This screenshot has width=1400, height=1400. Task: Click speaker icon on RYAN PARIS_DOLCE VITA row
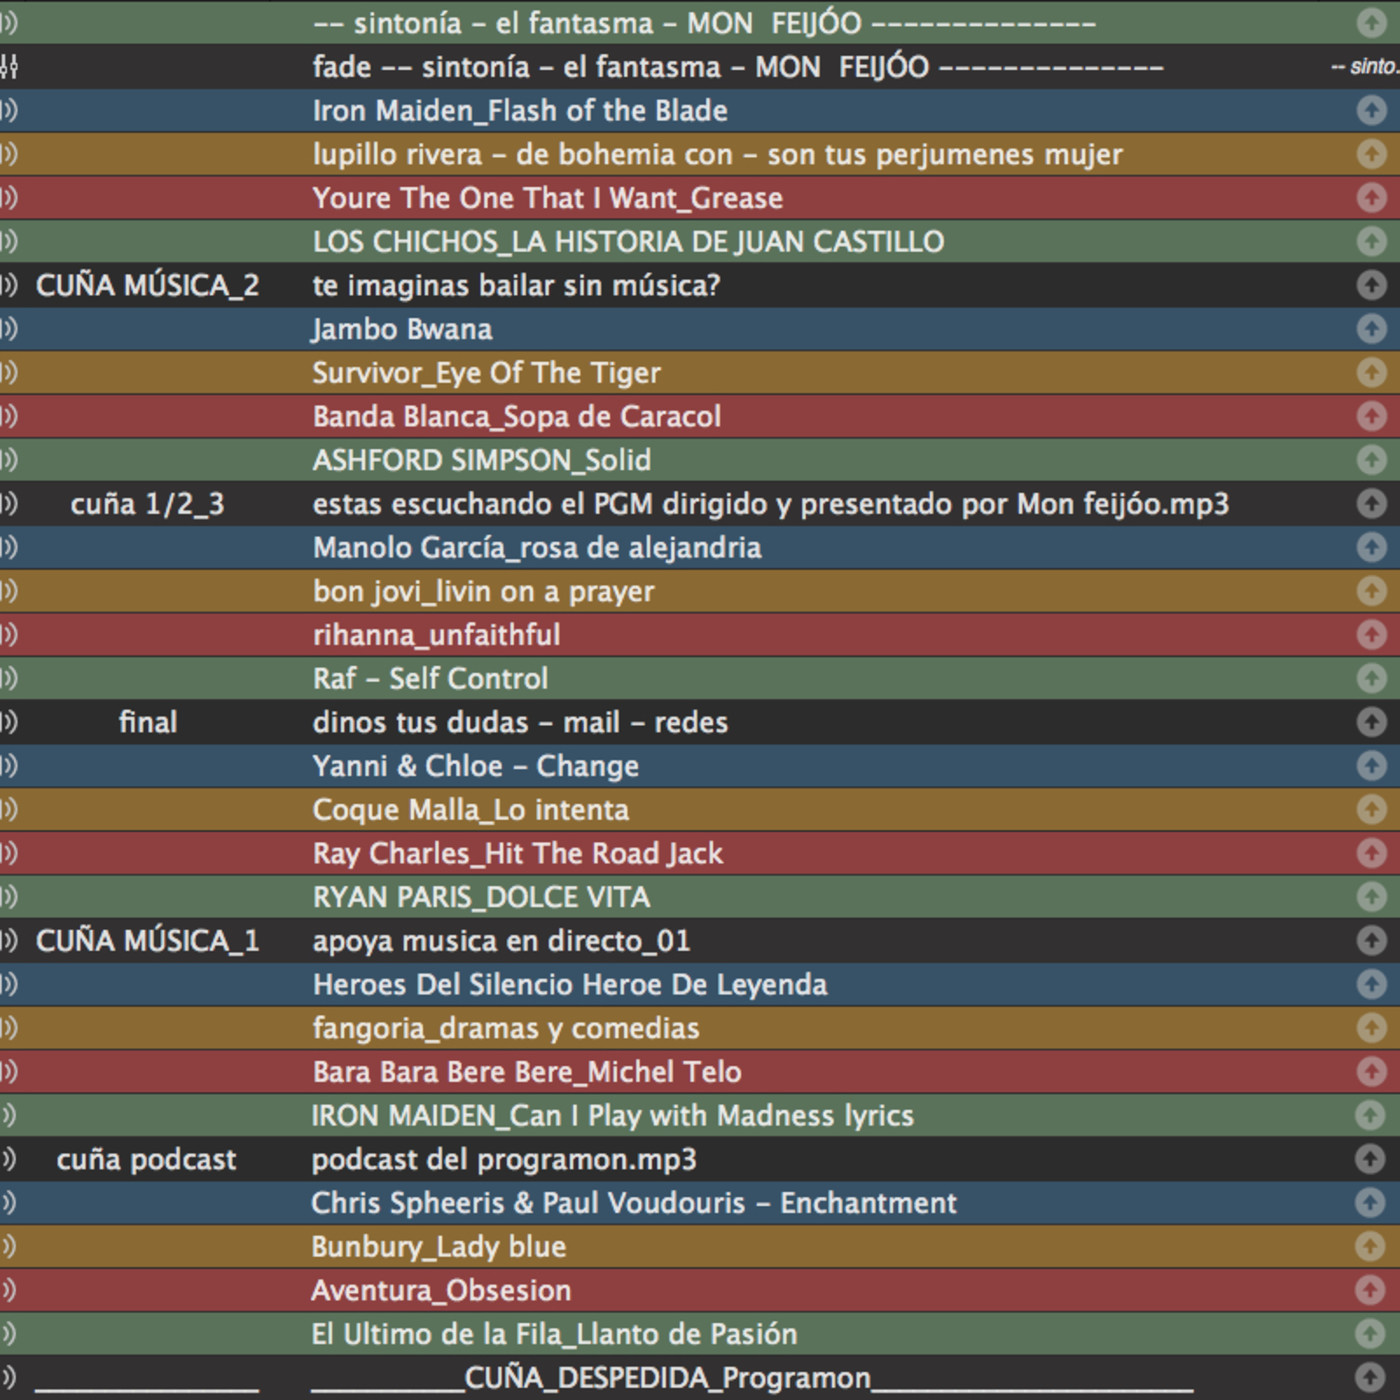point(9,897)
